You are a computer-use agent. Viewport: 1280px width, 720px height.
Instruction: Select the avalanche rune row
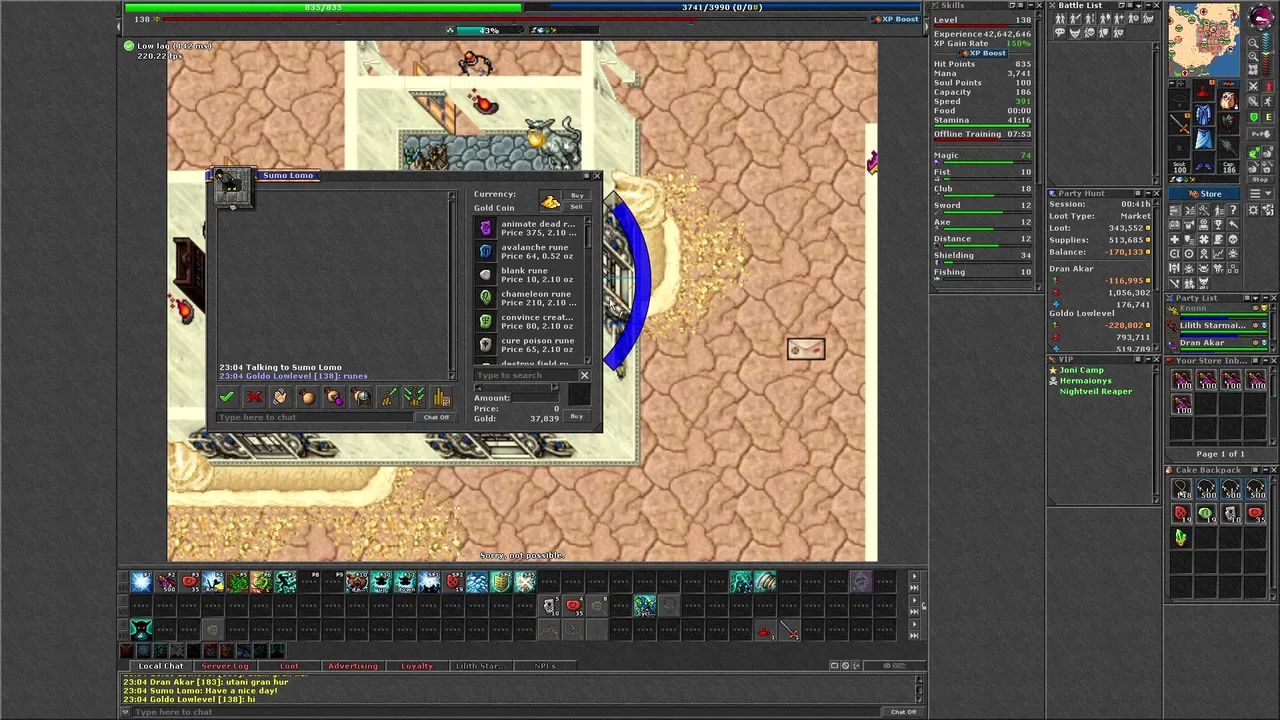[x=530, y=251]
